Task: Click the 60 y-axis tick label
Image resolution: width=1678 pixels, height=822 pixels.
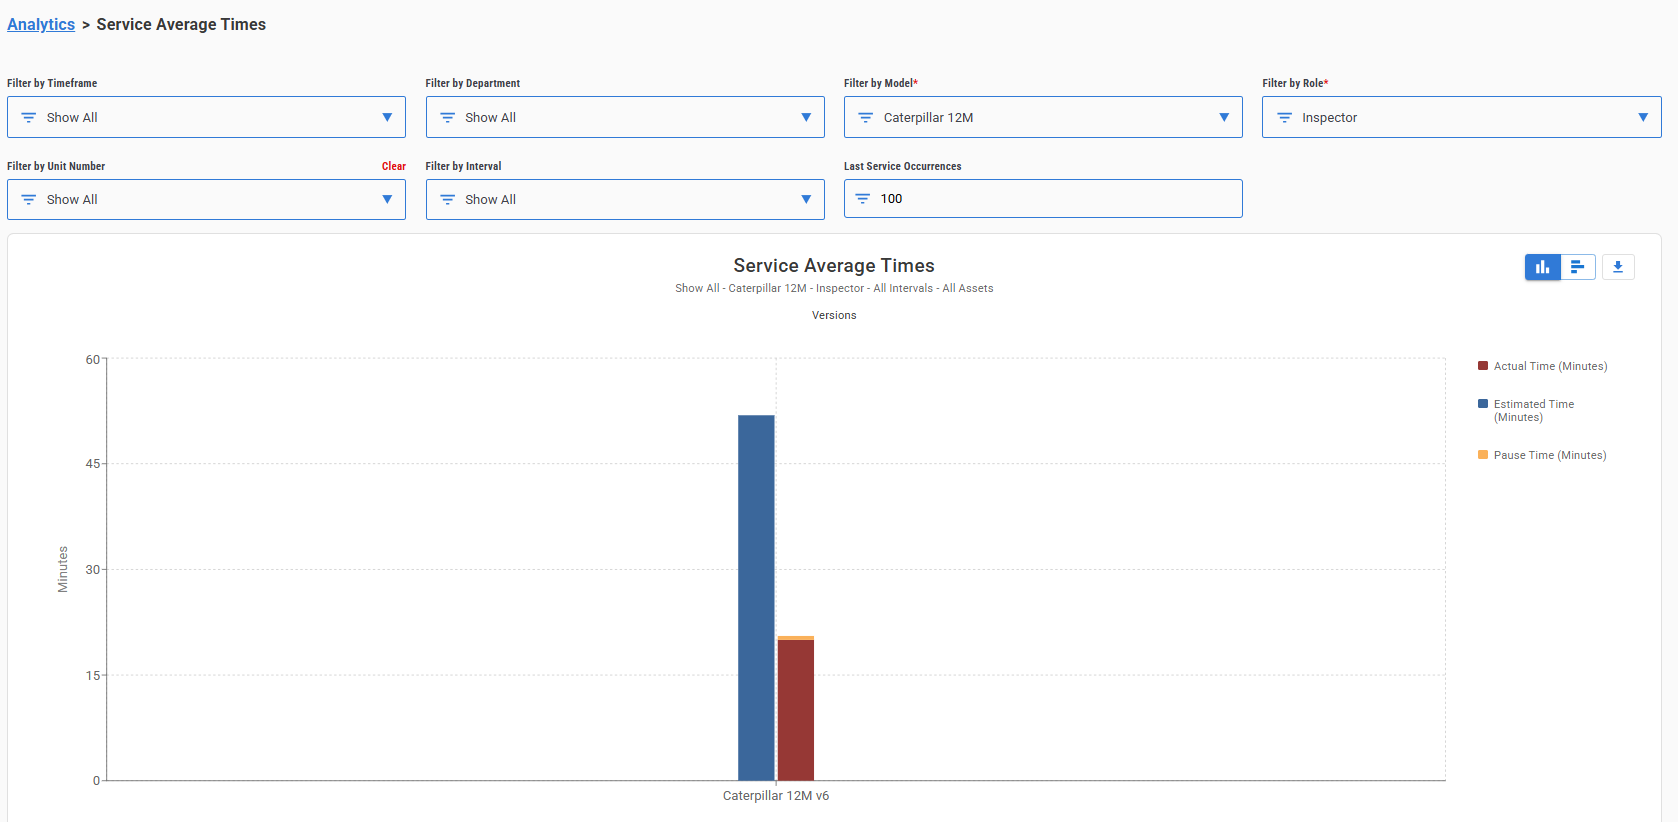Action: (x=93, y=359)
